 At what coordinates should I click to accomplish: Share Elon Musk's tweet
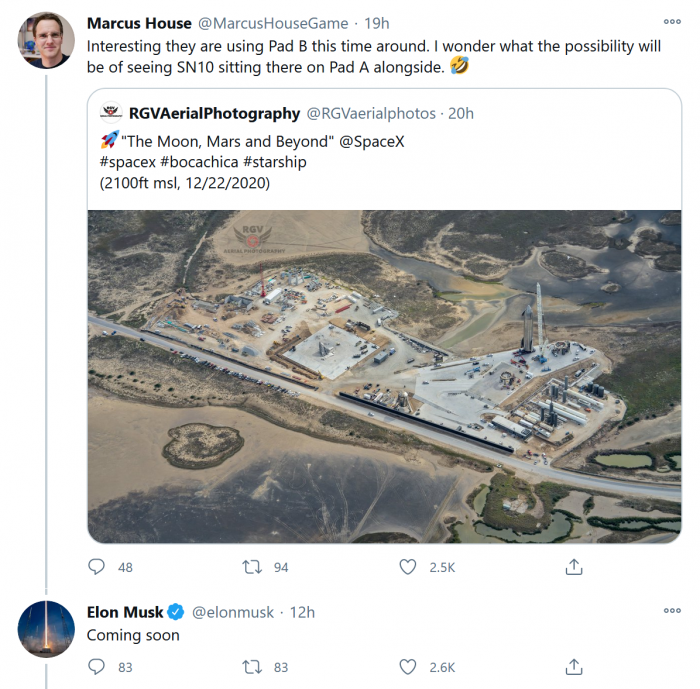click(574, 667)
